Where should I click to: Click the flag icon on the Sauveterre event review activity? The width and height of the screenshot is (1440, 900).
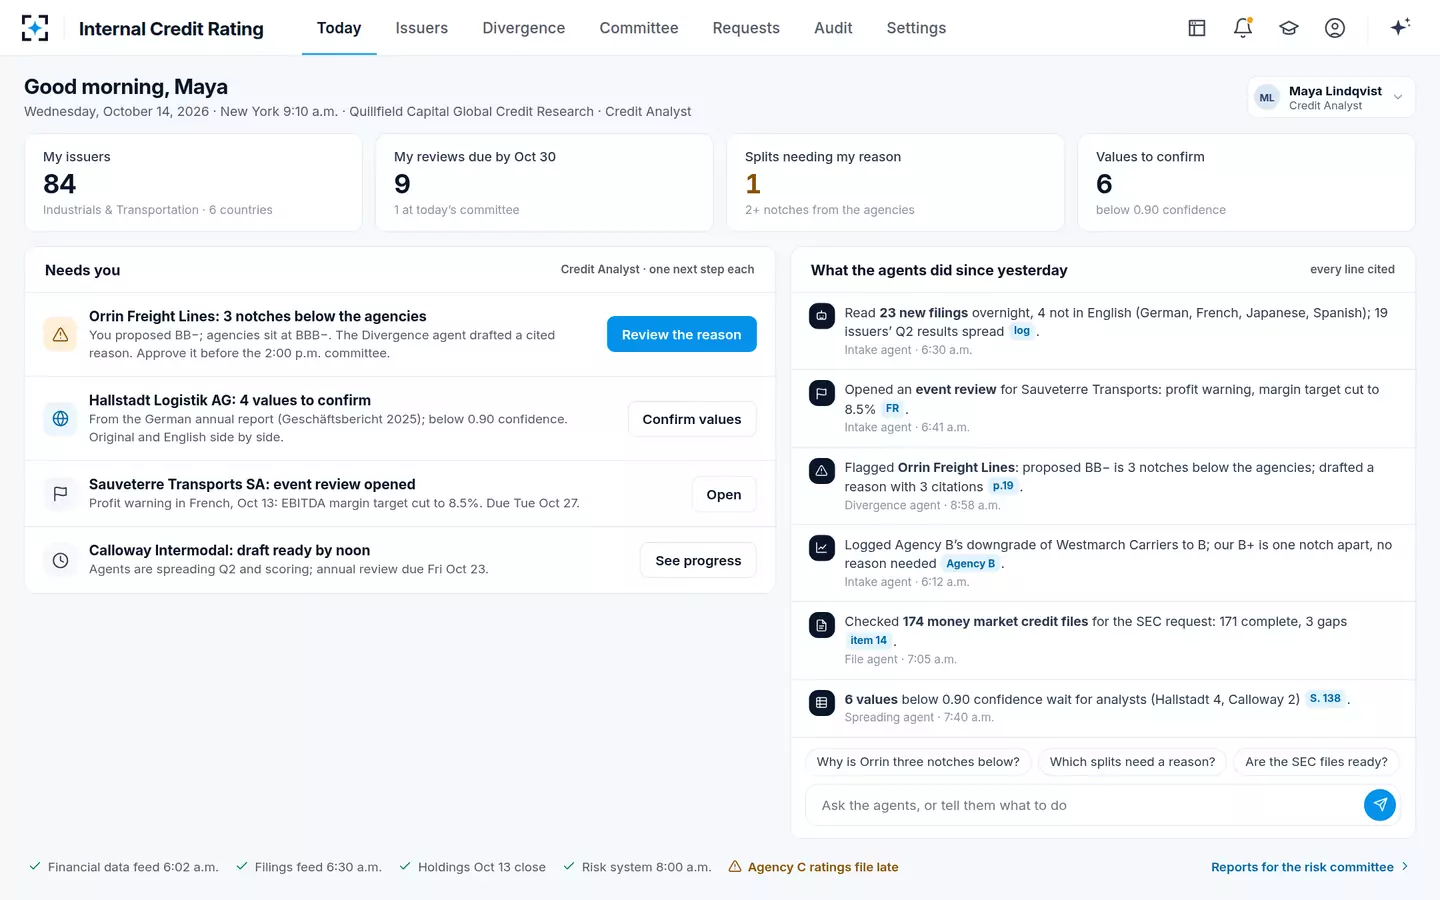click(x=821, y=393)
